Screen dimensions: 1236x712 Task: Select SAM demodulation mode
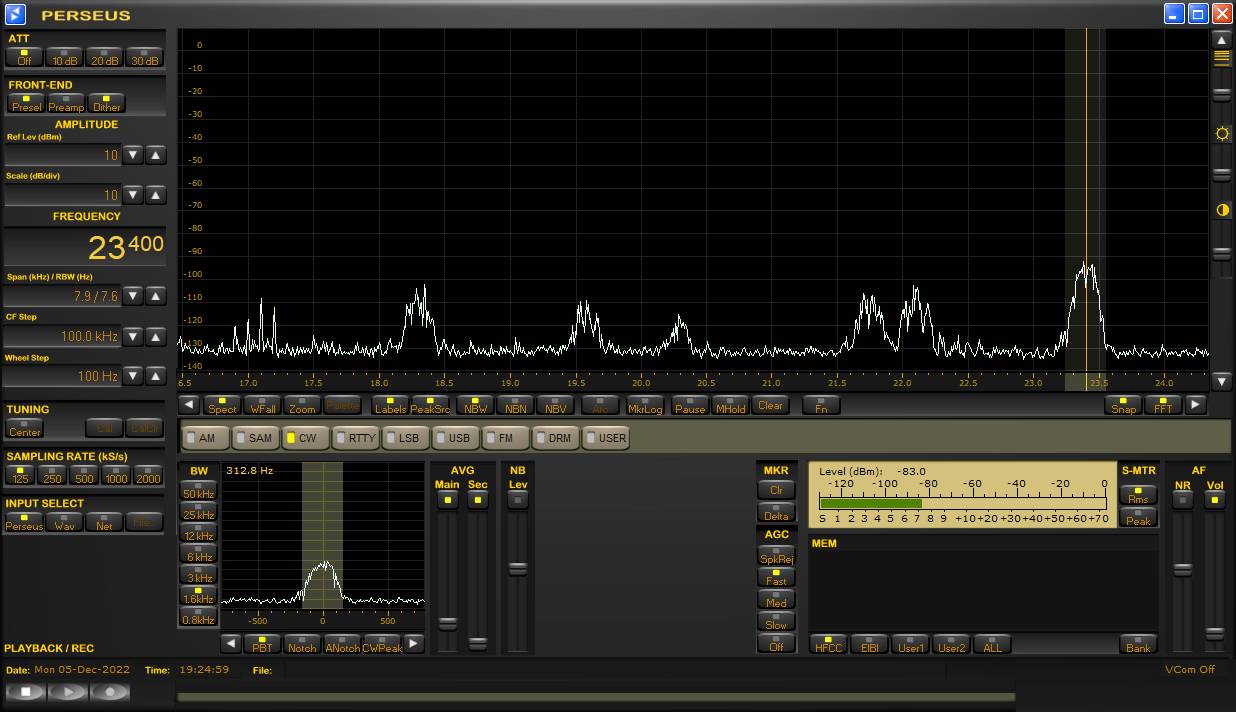[255, 438]
